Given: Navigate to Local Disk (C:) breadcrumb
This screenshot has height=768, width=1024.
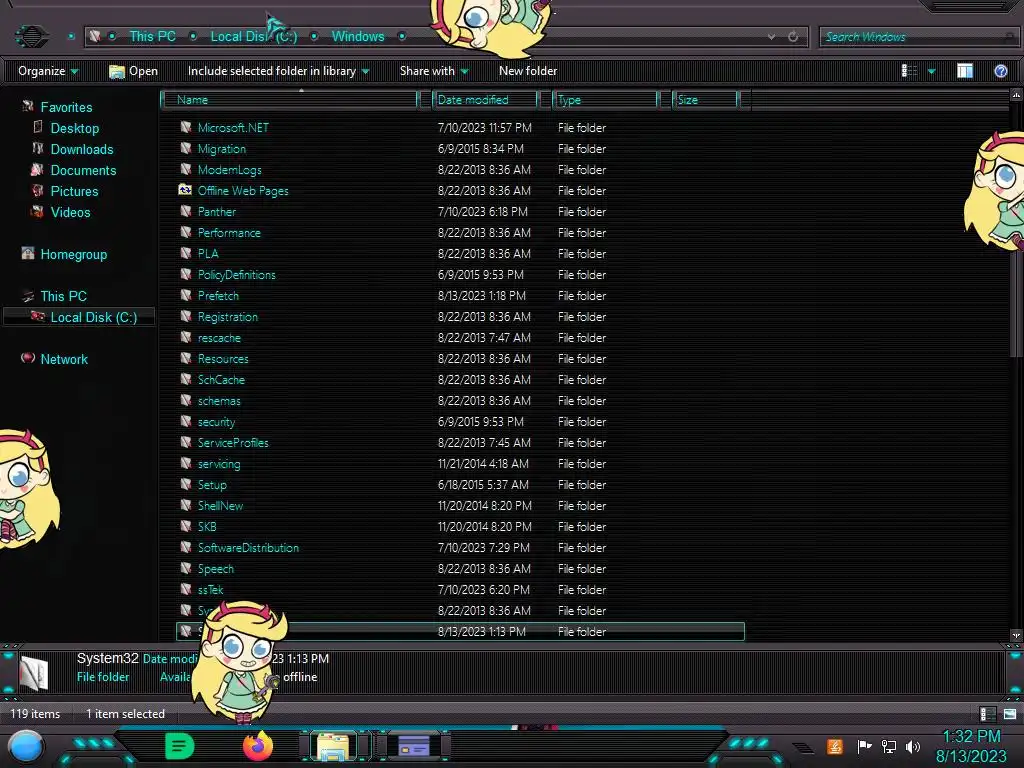Looking at the screenshot, I should pos(253,37).
